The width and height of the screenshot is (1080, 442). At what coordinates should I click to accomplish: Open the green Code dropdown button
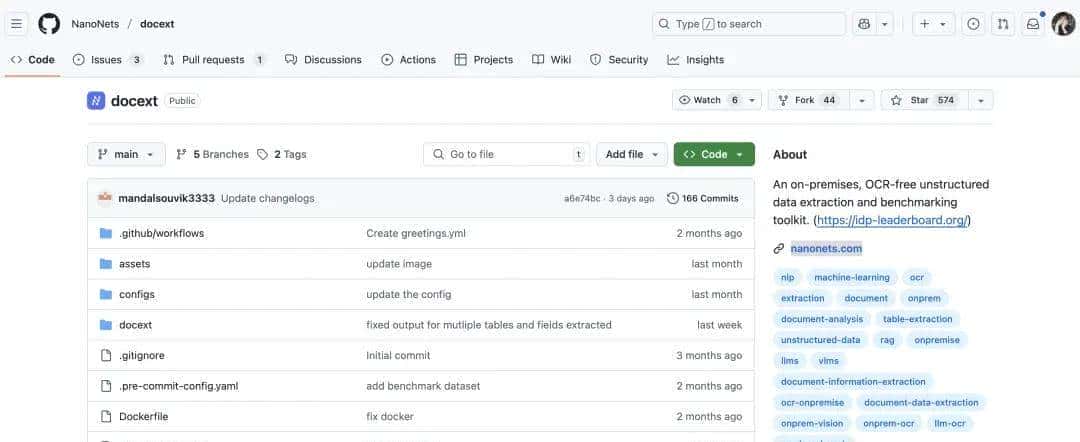coord(714,154)
